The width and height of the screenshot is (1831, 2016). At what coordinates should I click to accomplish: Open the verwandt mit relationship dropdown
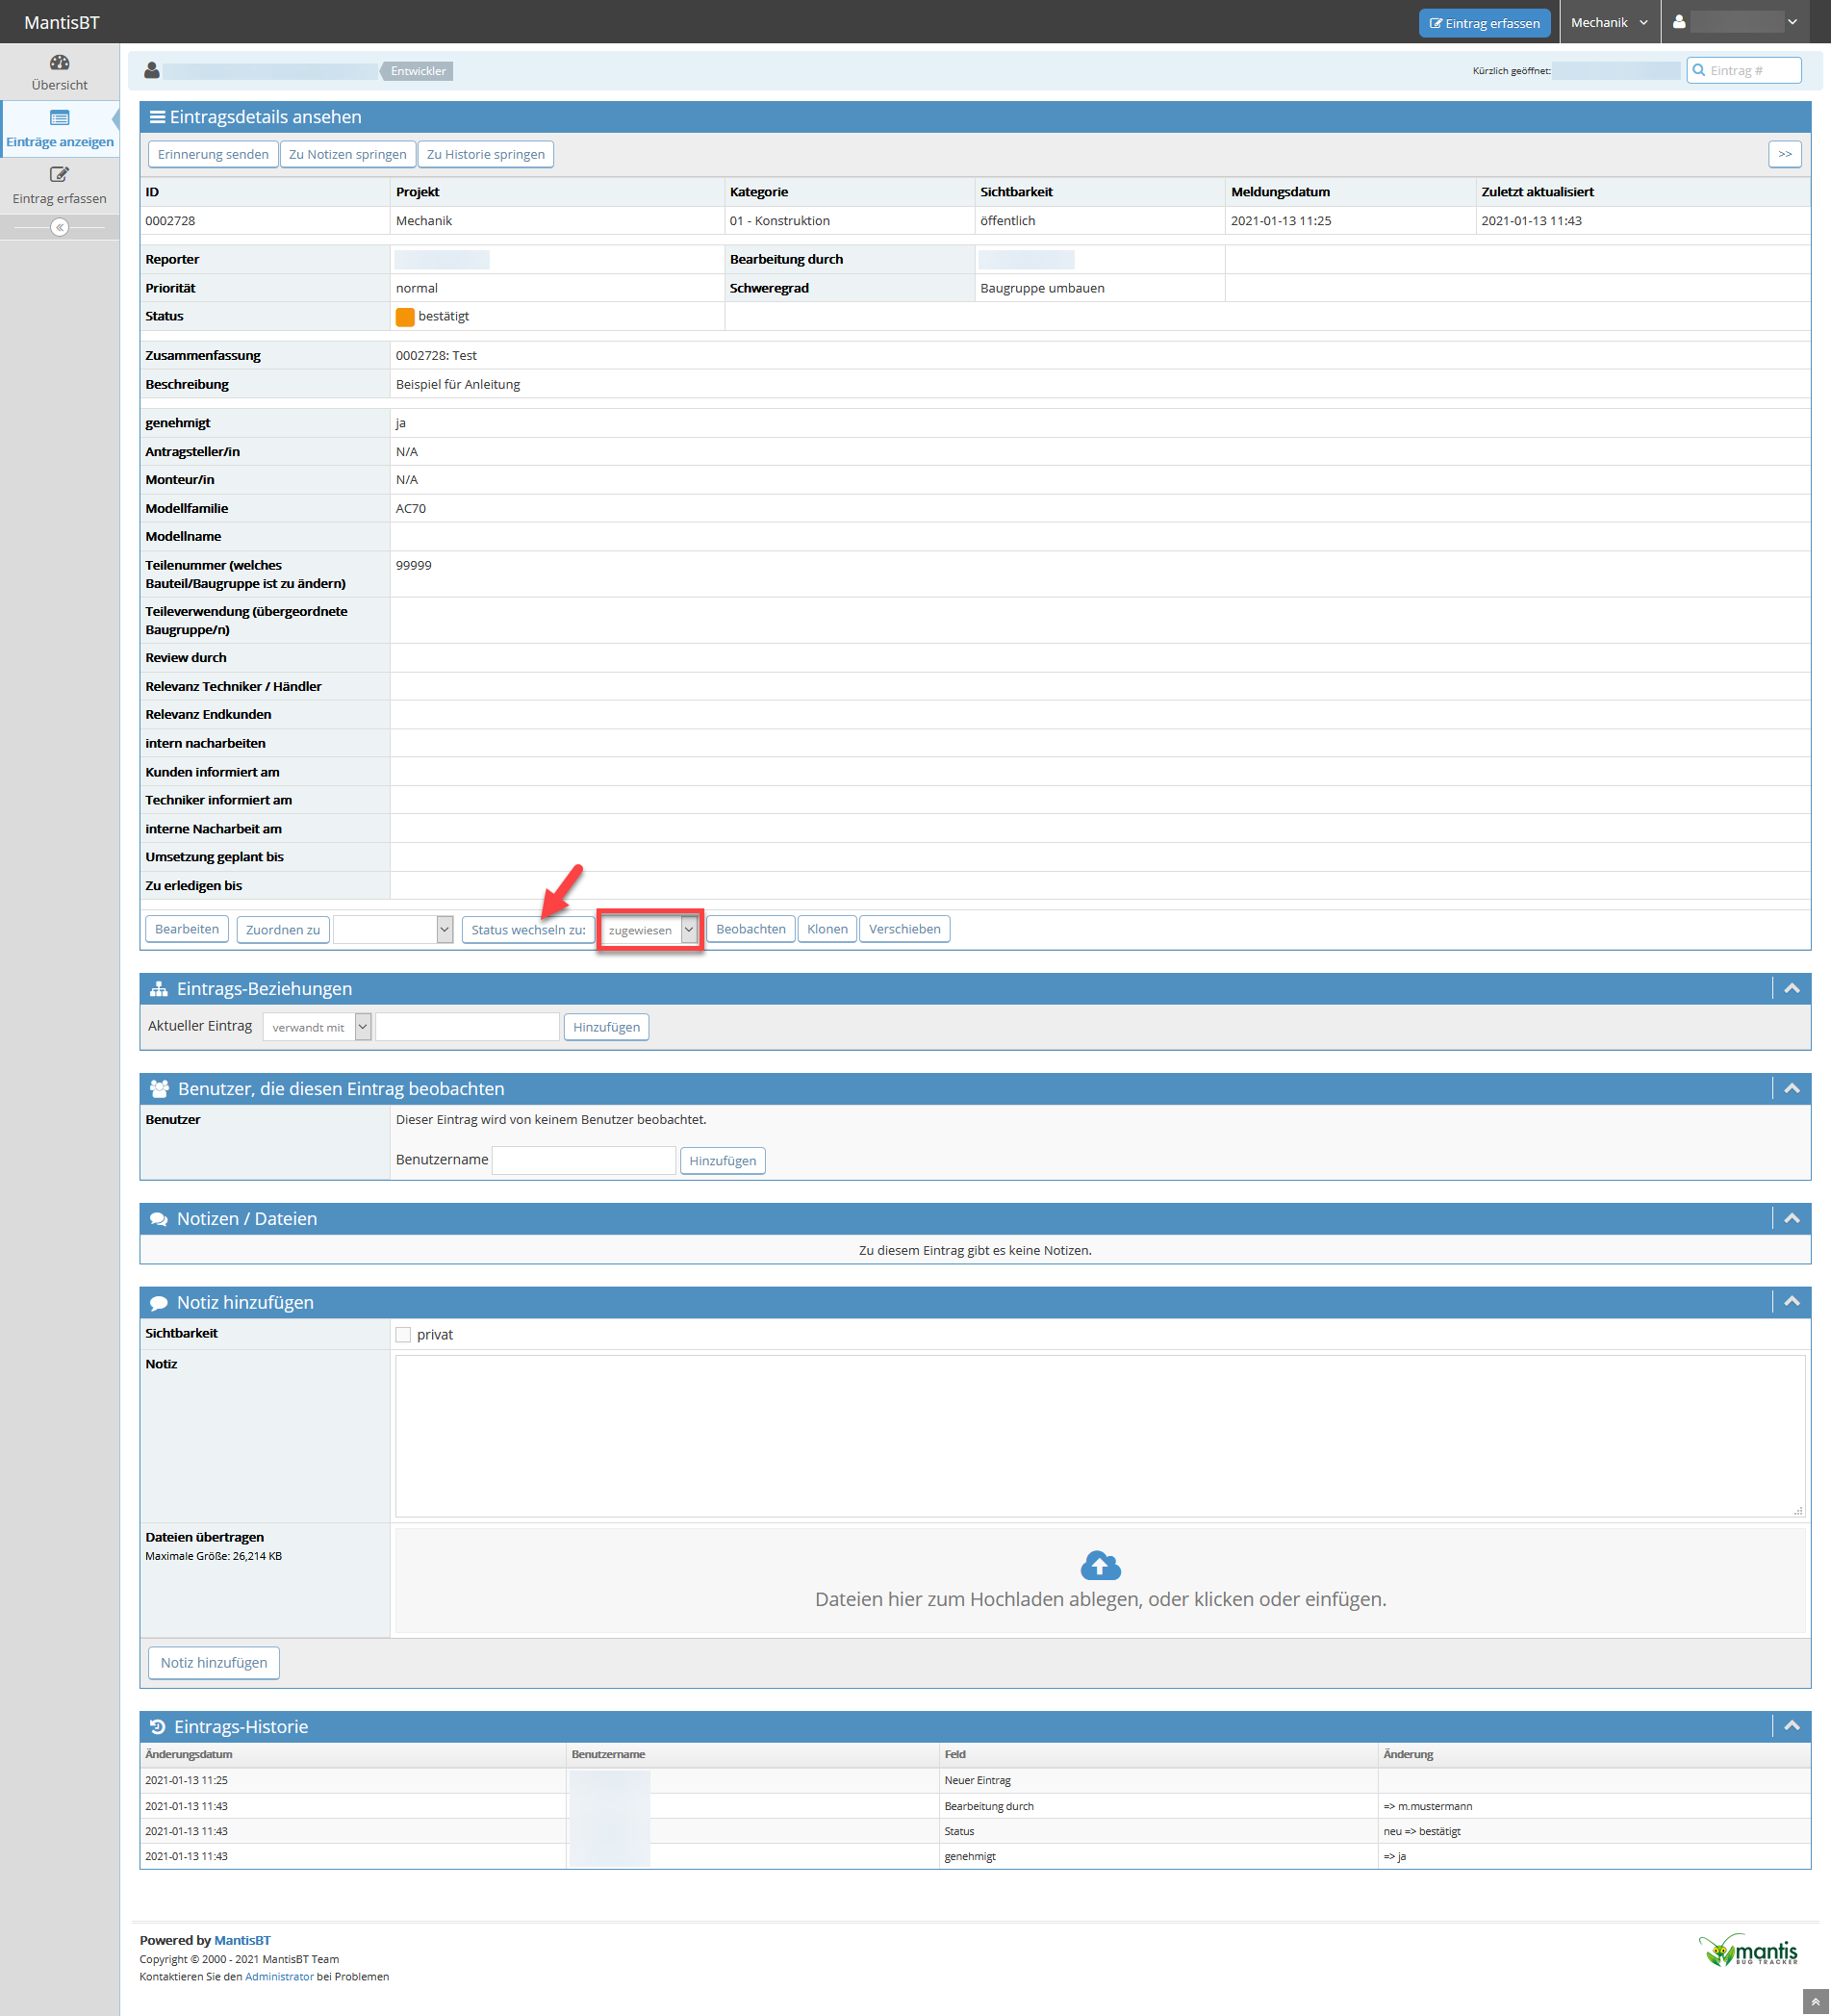coord(317,1027)
